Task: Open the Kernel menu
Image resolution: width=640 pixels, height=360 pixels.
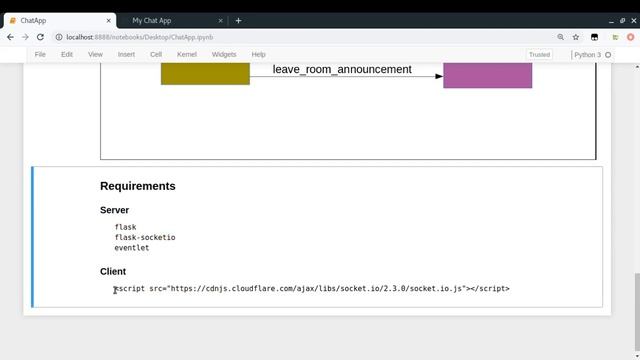Action: point(187,54)
